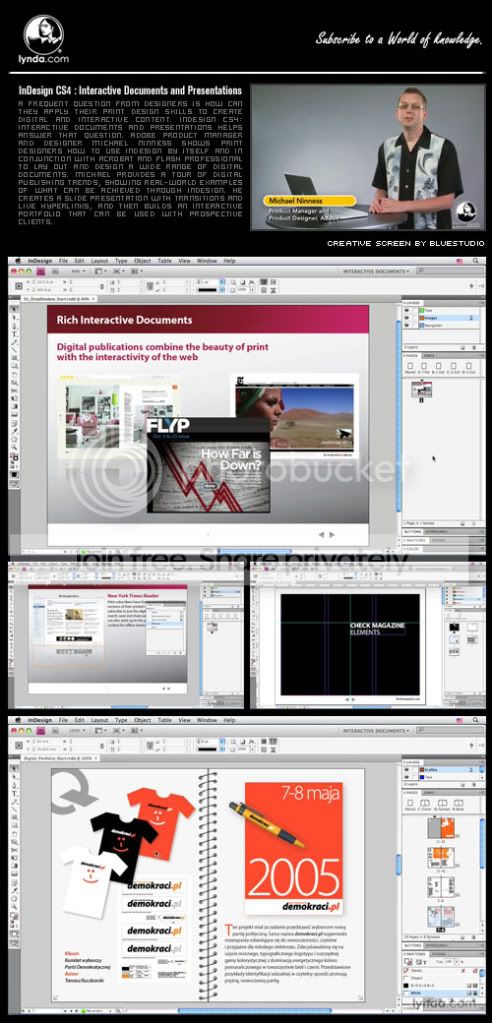Open zoom level dropdown in Digital_Portfolio window
This screenshot has height=1023, width=492.
tap(77, 730)
